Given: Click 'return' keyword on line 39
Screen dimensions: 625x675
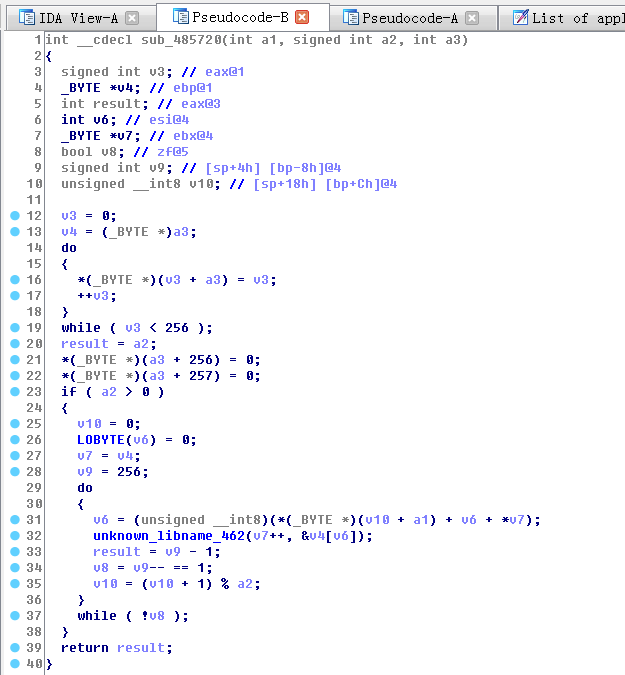Looking at the screenshot, I should click(85, 648).
